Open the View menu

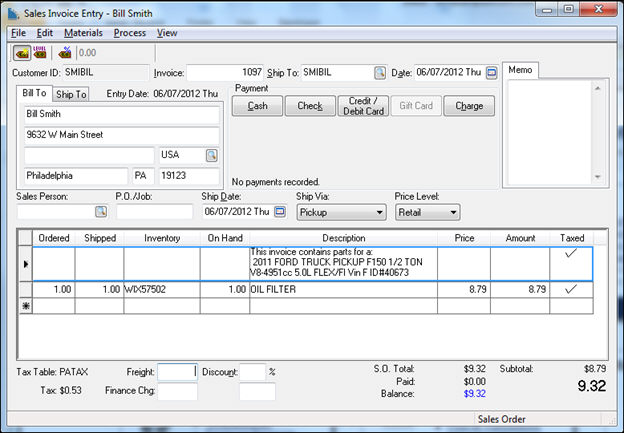(x=167, y=33)
